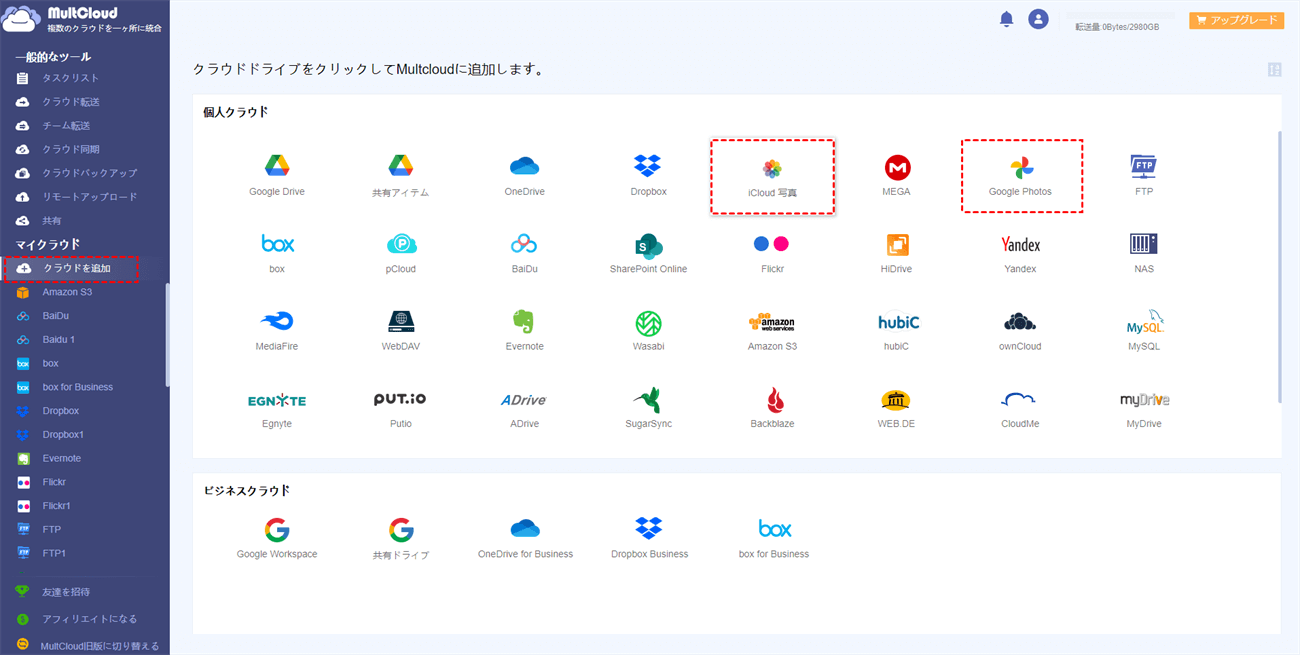Select the box for Business icon
The height and width of the screenshot is (655, 1300).
point(774,538)
